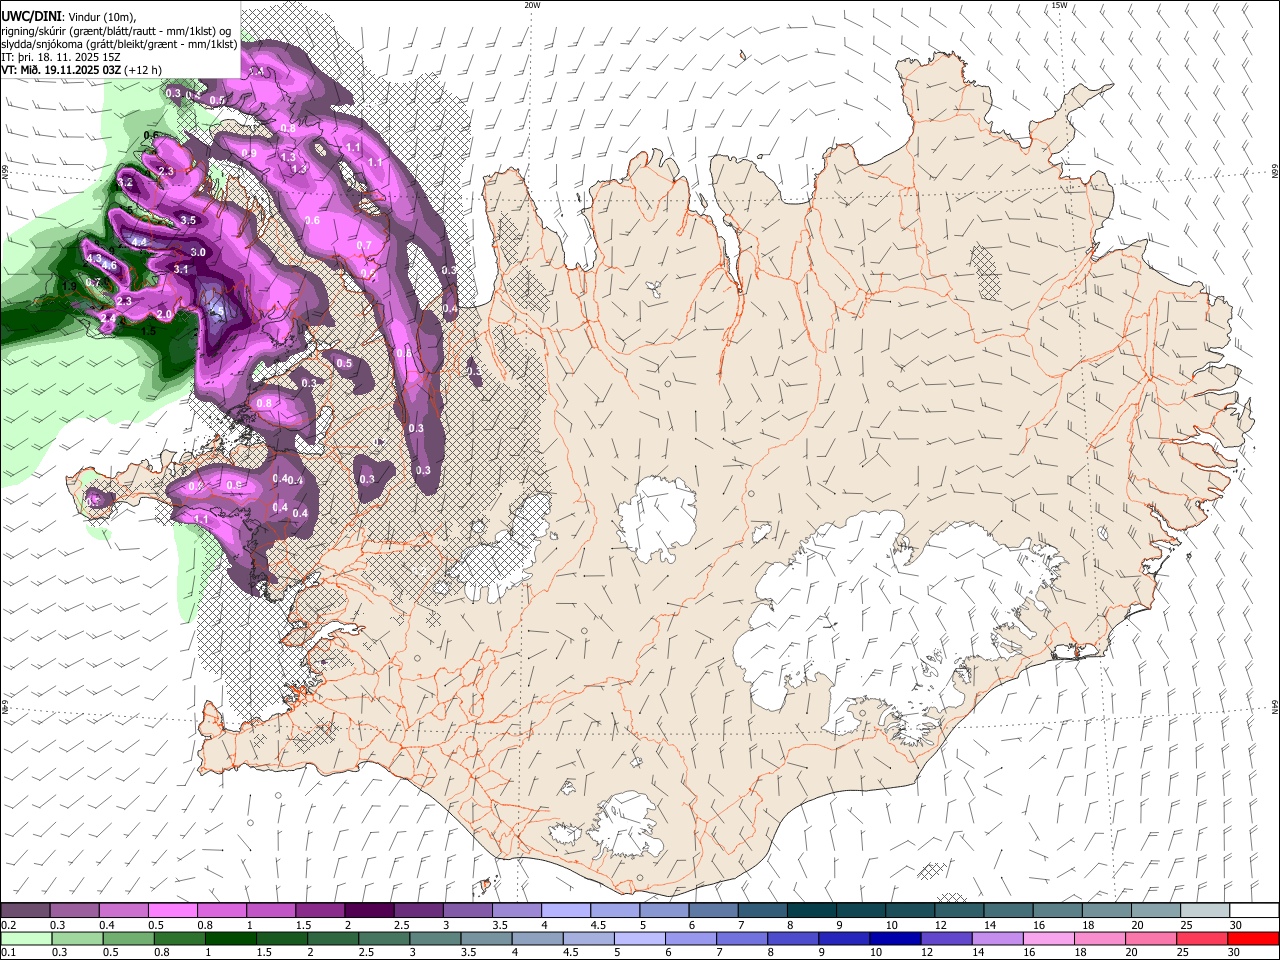Click the pale grey 25 swatch in upper legend
1280x960 pixels.
pos(1205,911)
